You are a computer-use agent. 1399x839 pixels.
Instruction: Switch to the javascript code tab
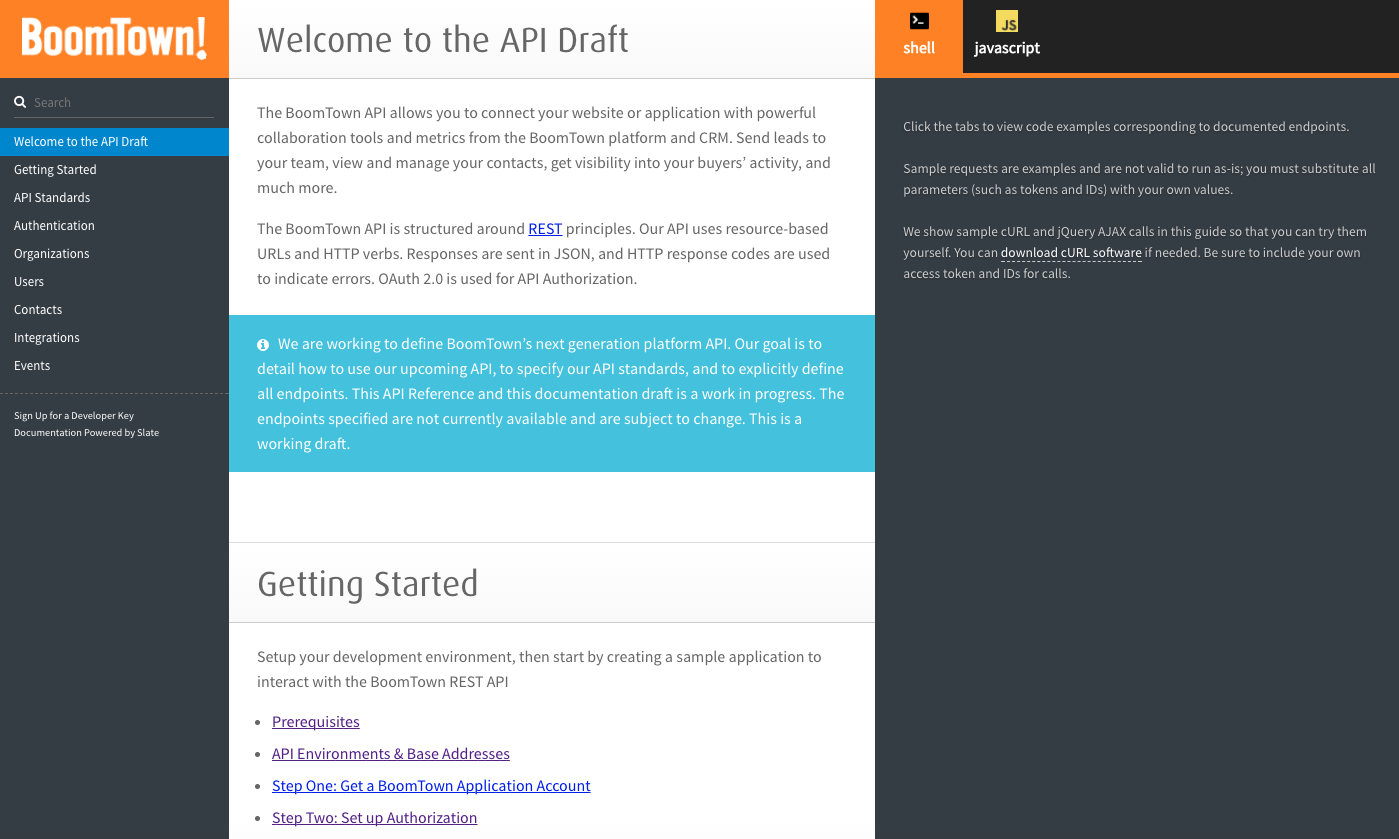point(1007,37)
